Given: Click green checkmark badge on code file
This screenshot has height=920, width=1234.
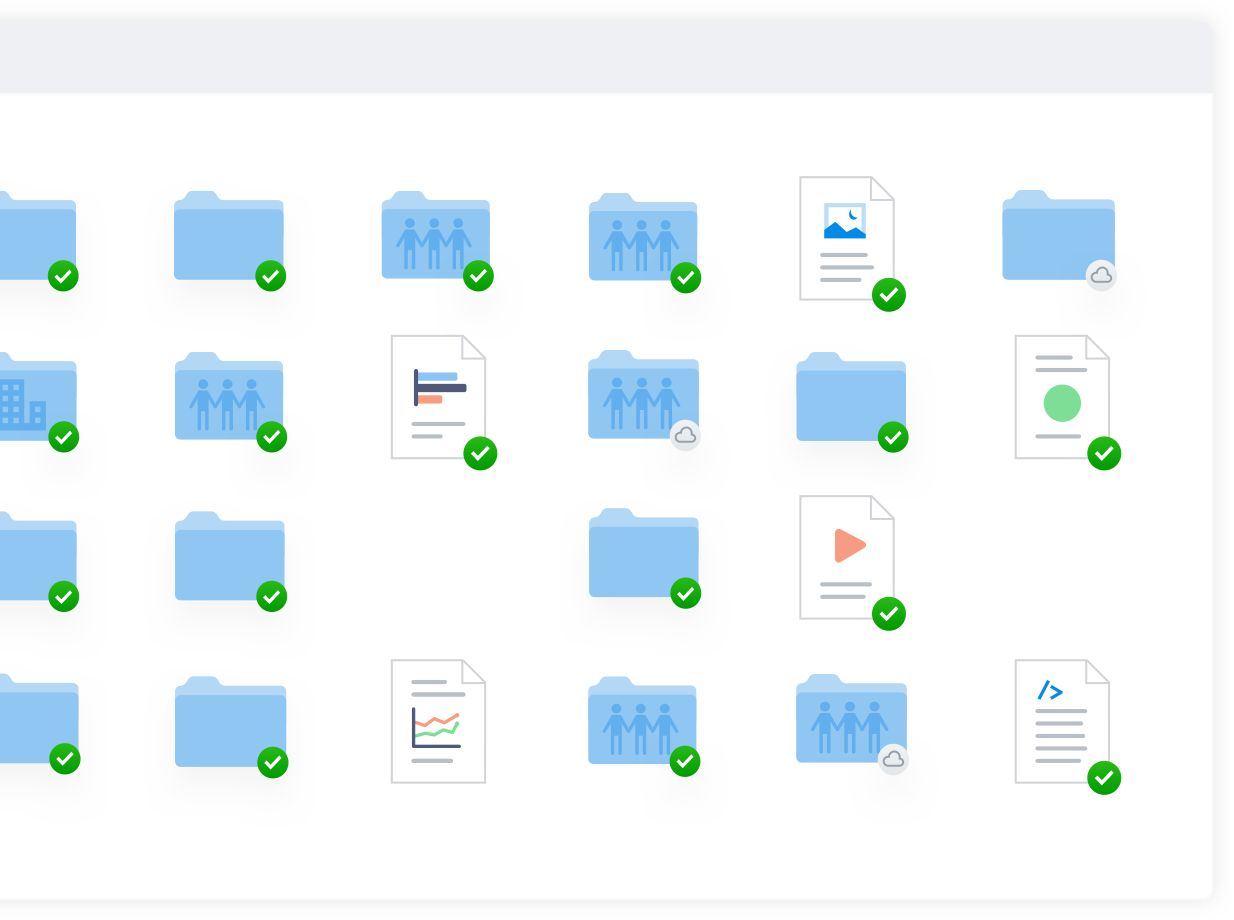Looking at the screenshot, I should point(1104,778).
